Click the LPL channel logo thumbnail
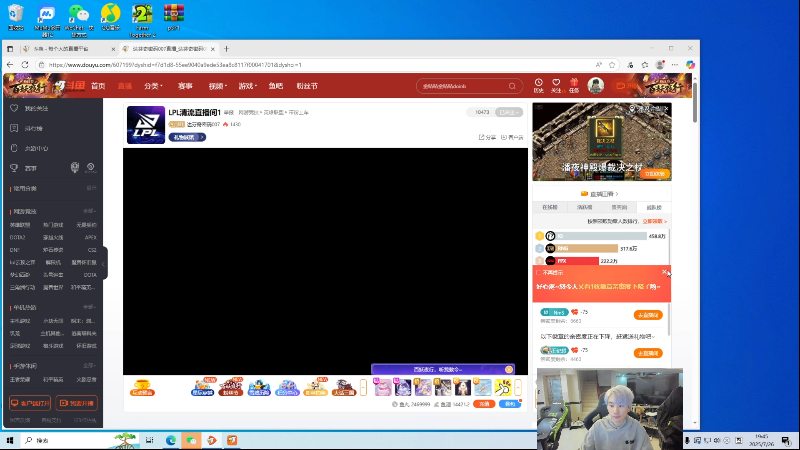The height and width of the screenshot is (450, 800). [146, 125]
